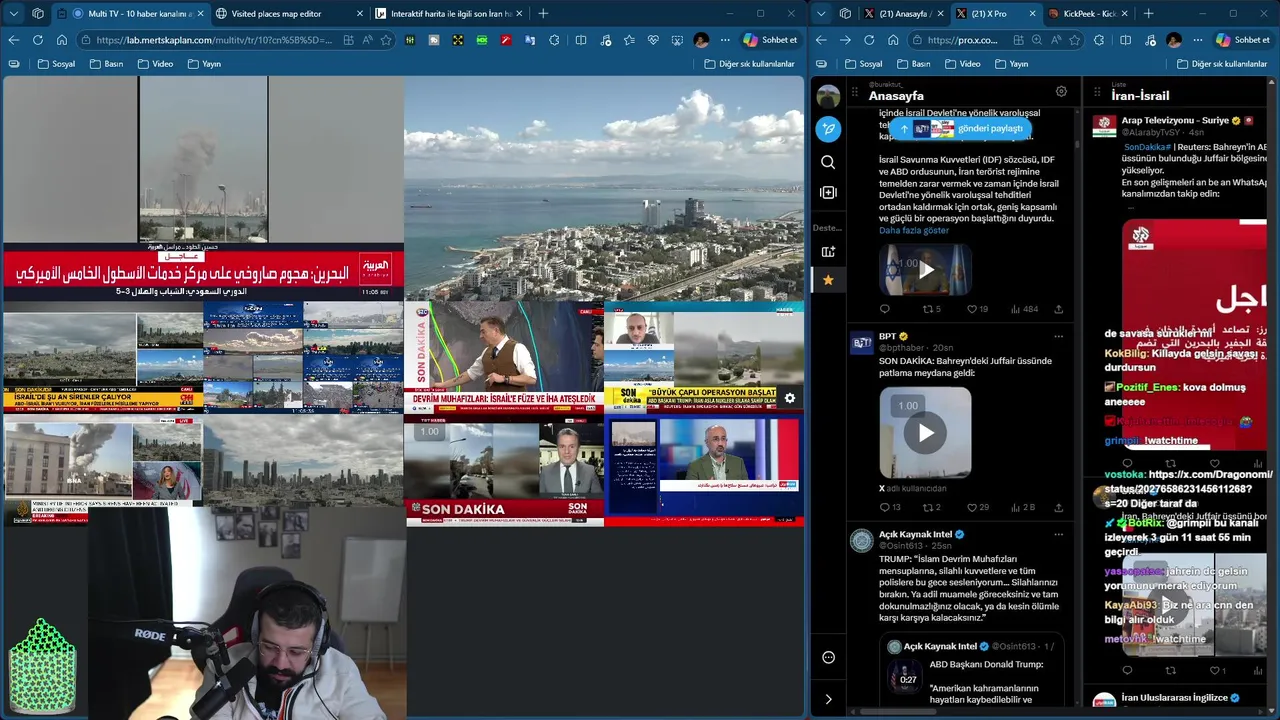Go to home page in left browser

point(61,40)
